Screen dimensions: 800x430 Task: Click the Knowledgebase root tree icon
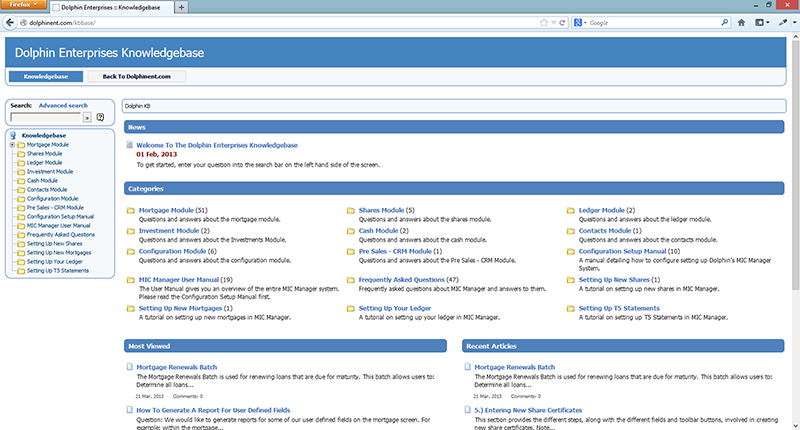pos(13,136)
